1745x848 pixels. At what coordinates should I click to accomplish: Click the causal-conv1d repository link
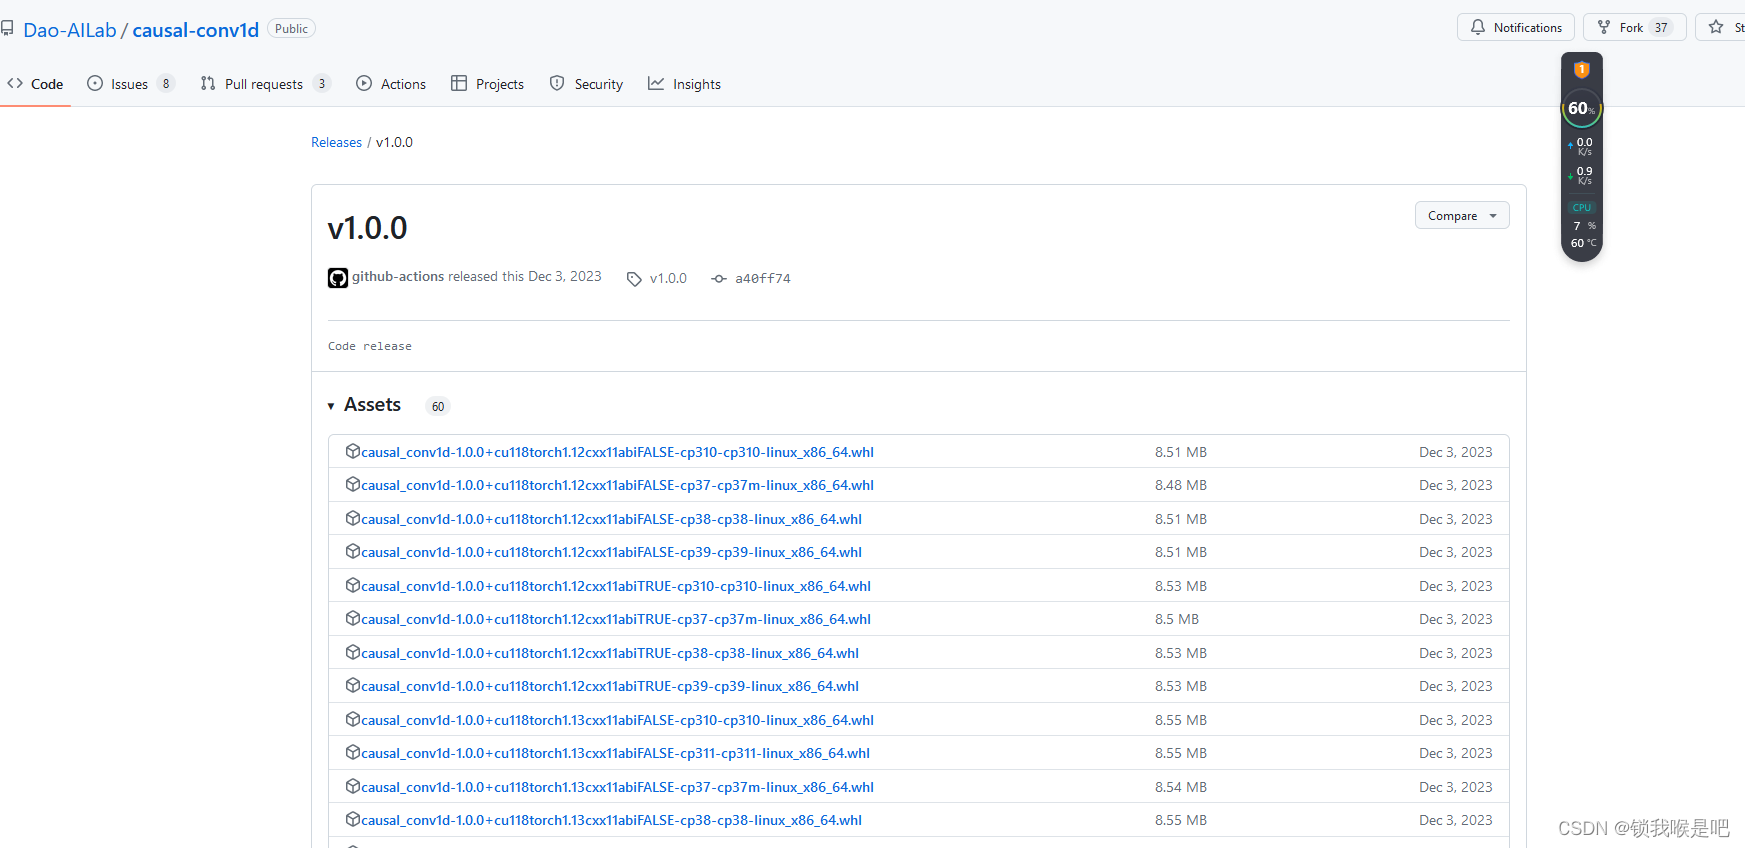(x=196, y=30)
